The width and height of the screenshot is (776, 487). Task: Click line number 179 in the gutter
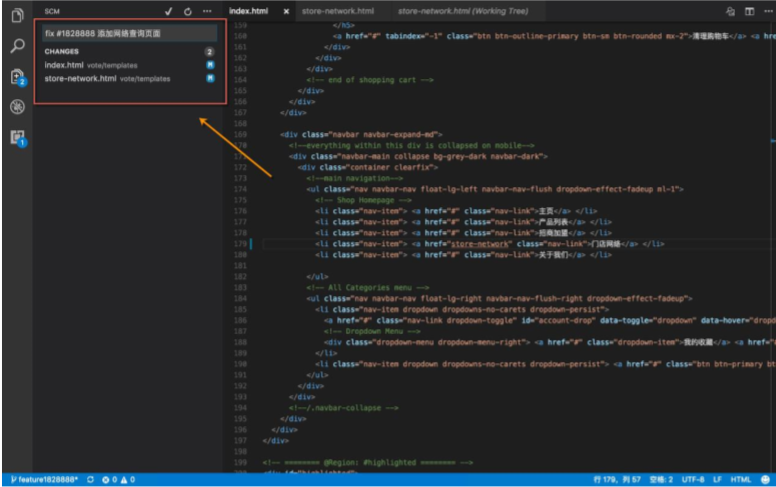241,244
